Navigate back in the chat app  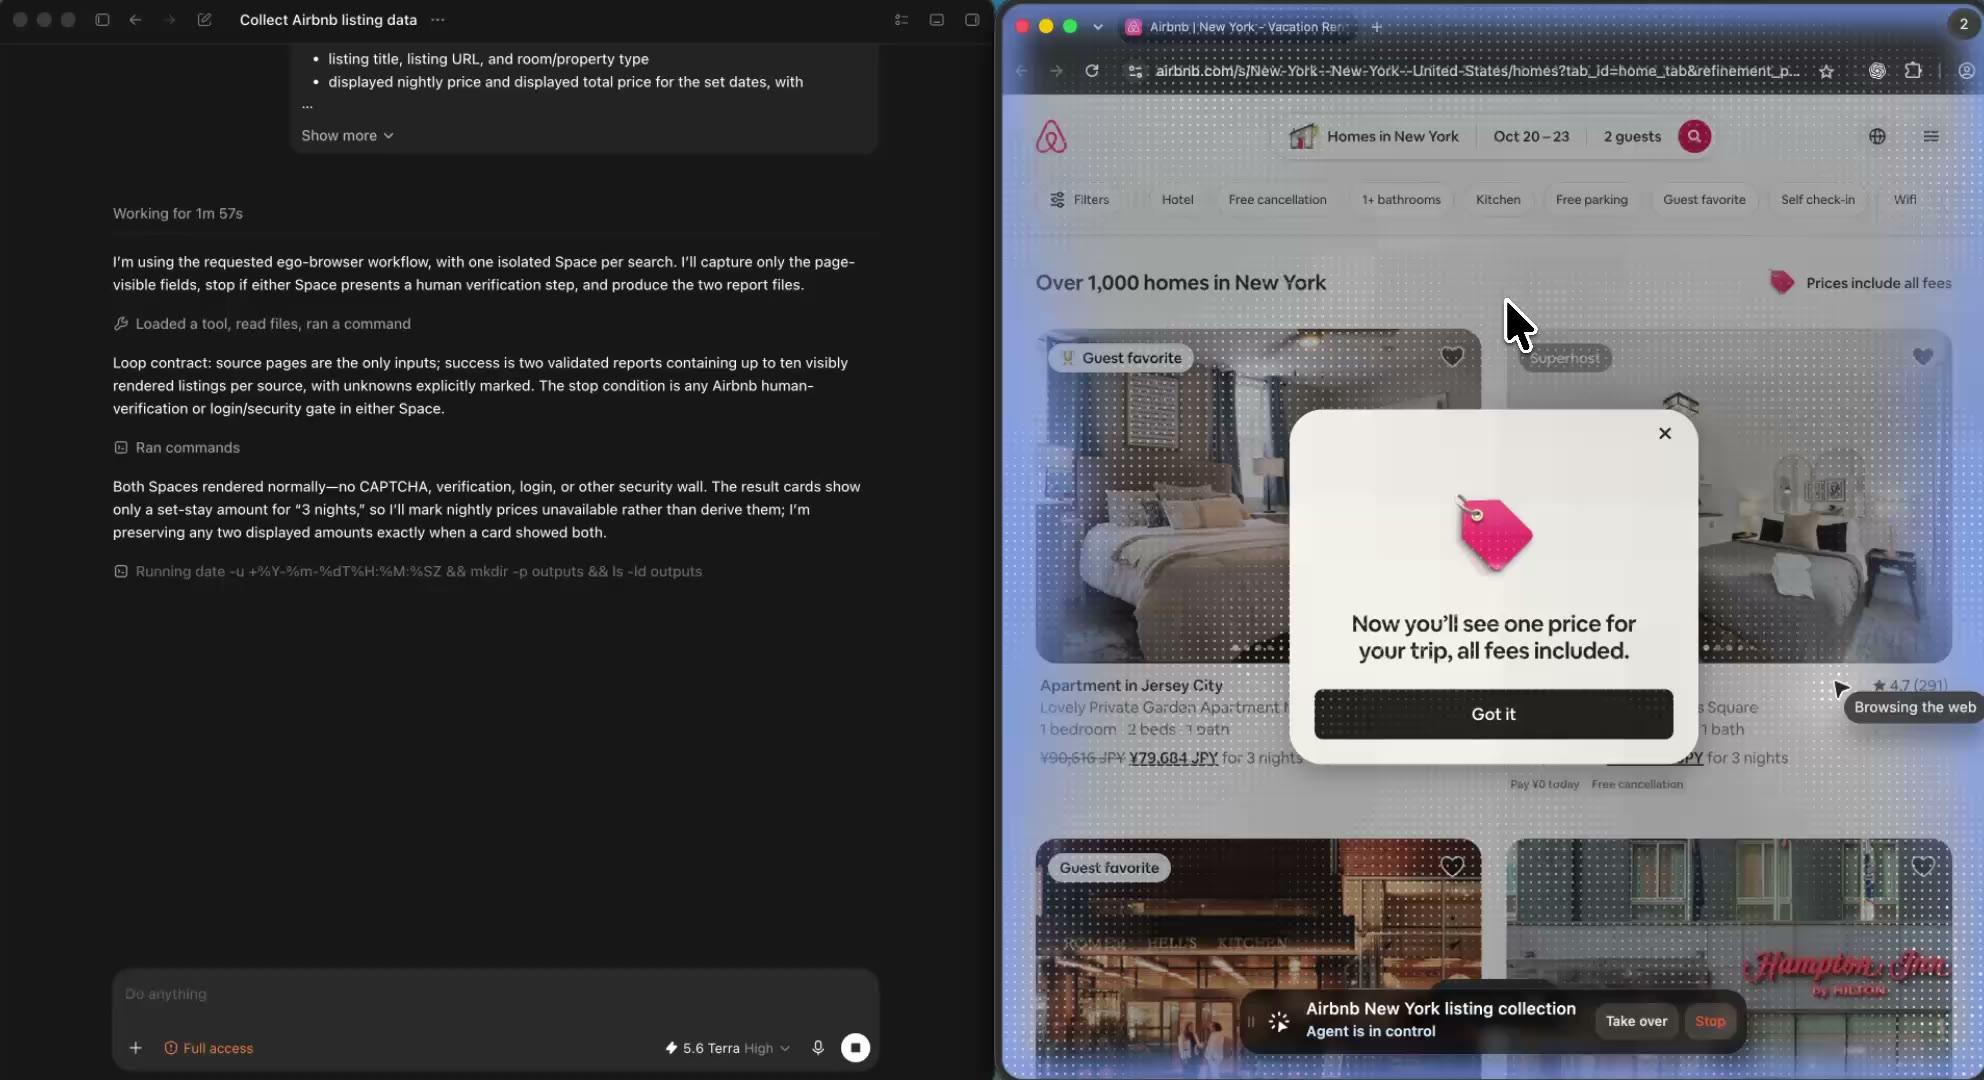tap(135, 20)
